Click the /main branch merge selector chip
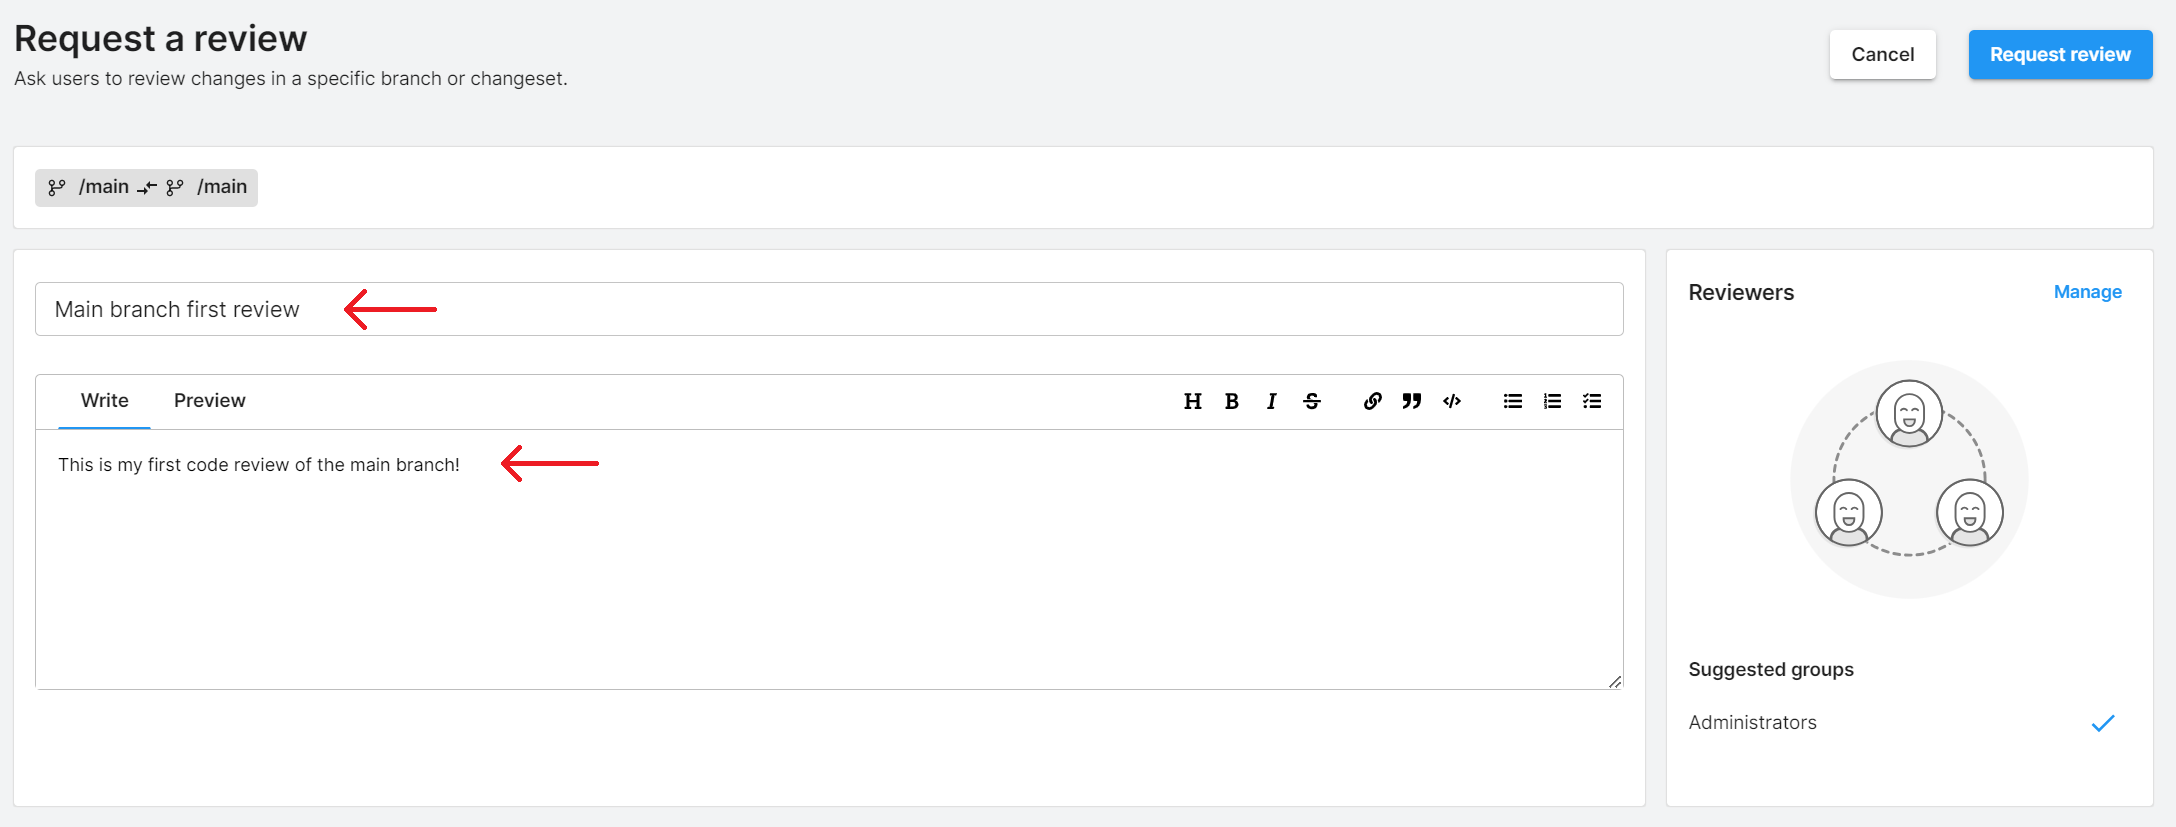This screenshot has height=827, width=2176. click(x=147, y=188)
